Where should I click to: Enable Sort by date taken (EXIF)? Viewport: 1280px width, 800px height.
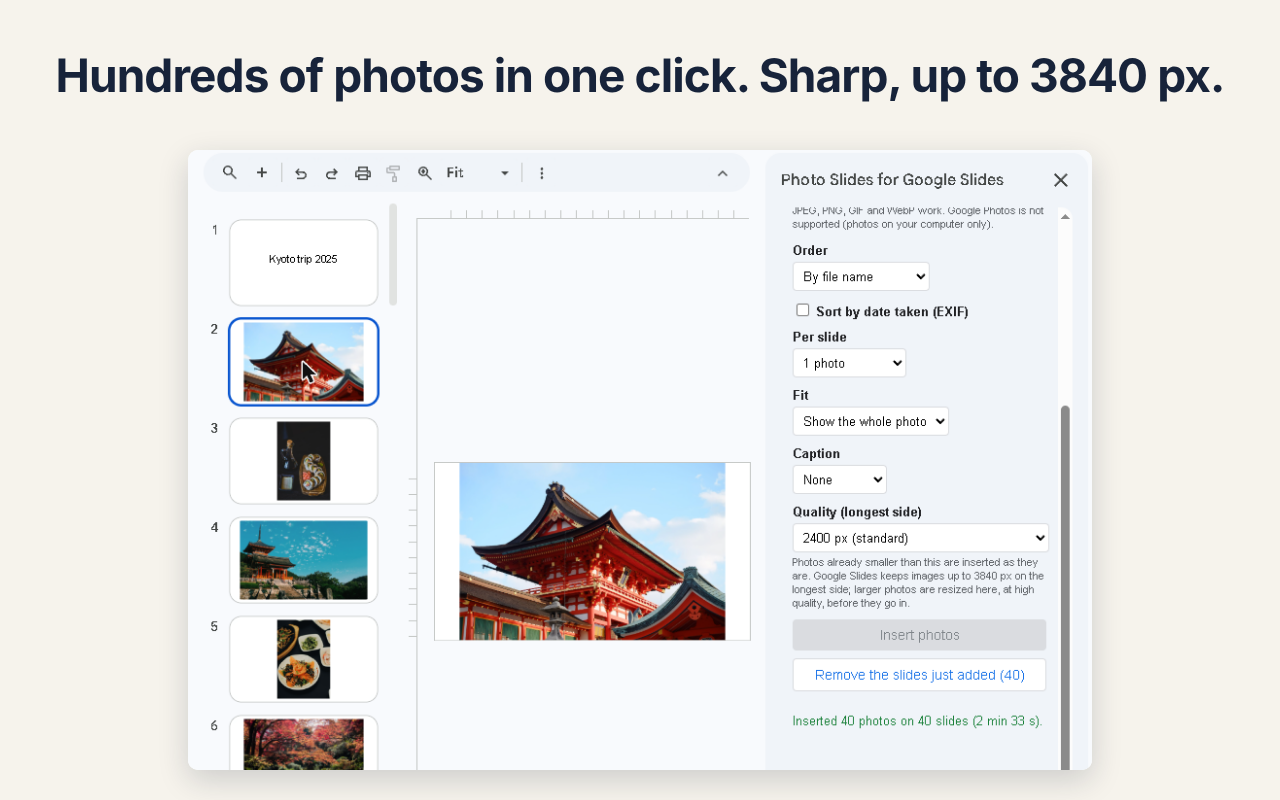click(x=802, y=310)
